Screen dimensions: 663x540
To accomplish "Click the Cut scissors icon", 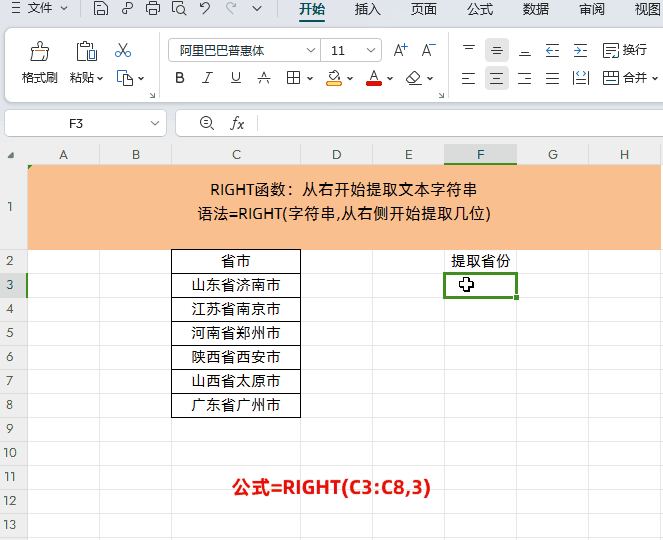I will 123,50.
